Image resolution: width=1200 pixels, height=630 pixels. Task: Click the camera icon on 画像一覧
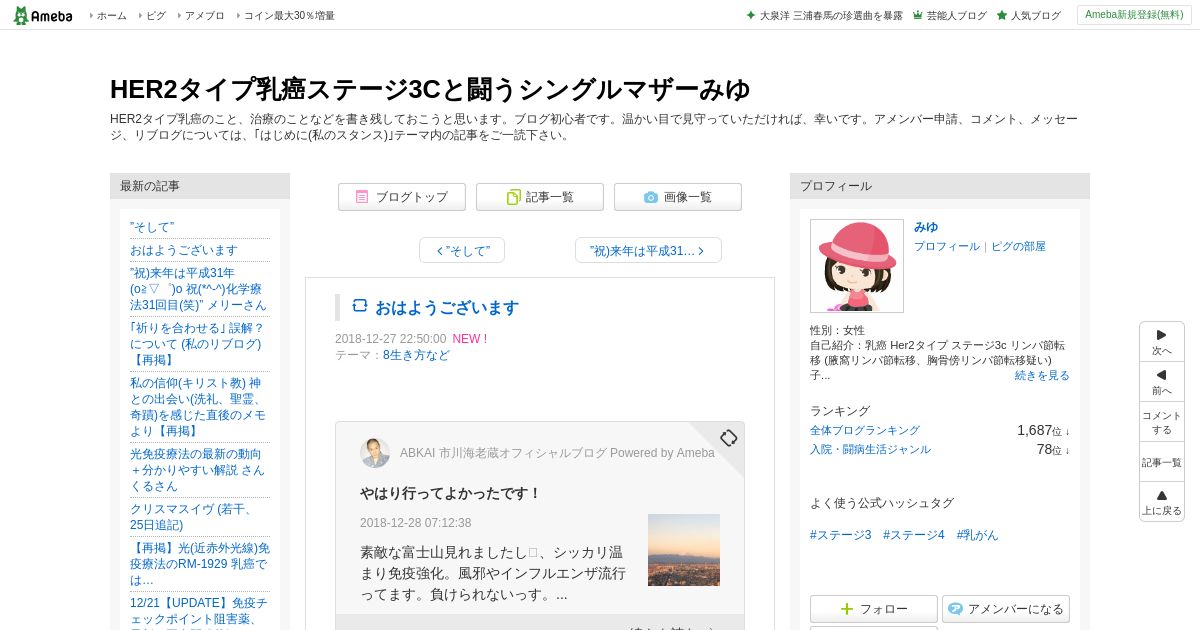coord(651,197)
